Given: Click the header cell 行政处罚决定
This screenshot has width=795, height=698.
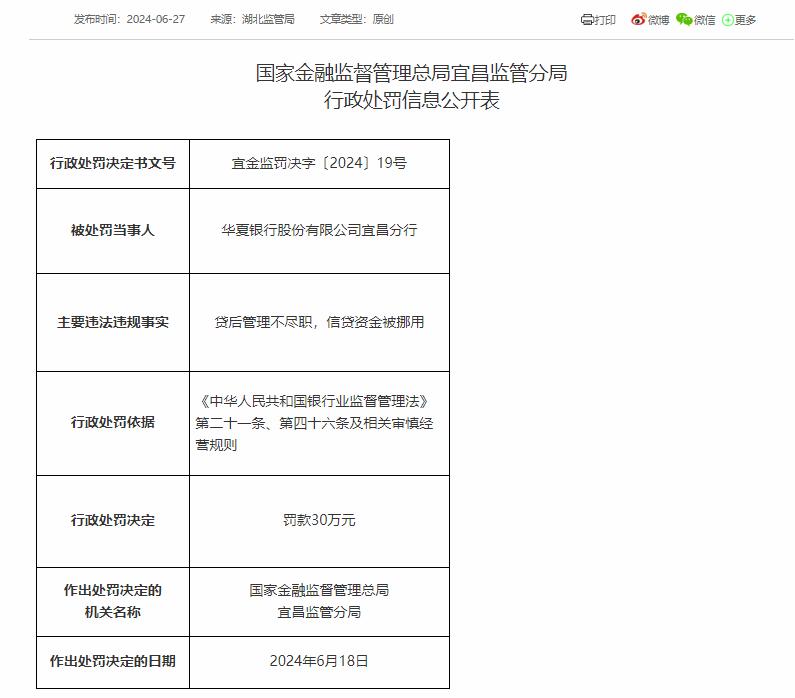Looking at the screenshot, I should [113, 520].
